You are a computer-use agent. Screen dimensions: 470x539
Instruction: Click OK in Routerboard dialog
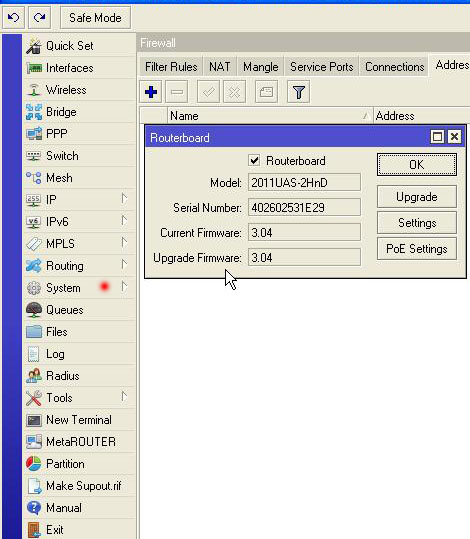(417, 165)
